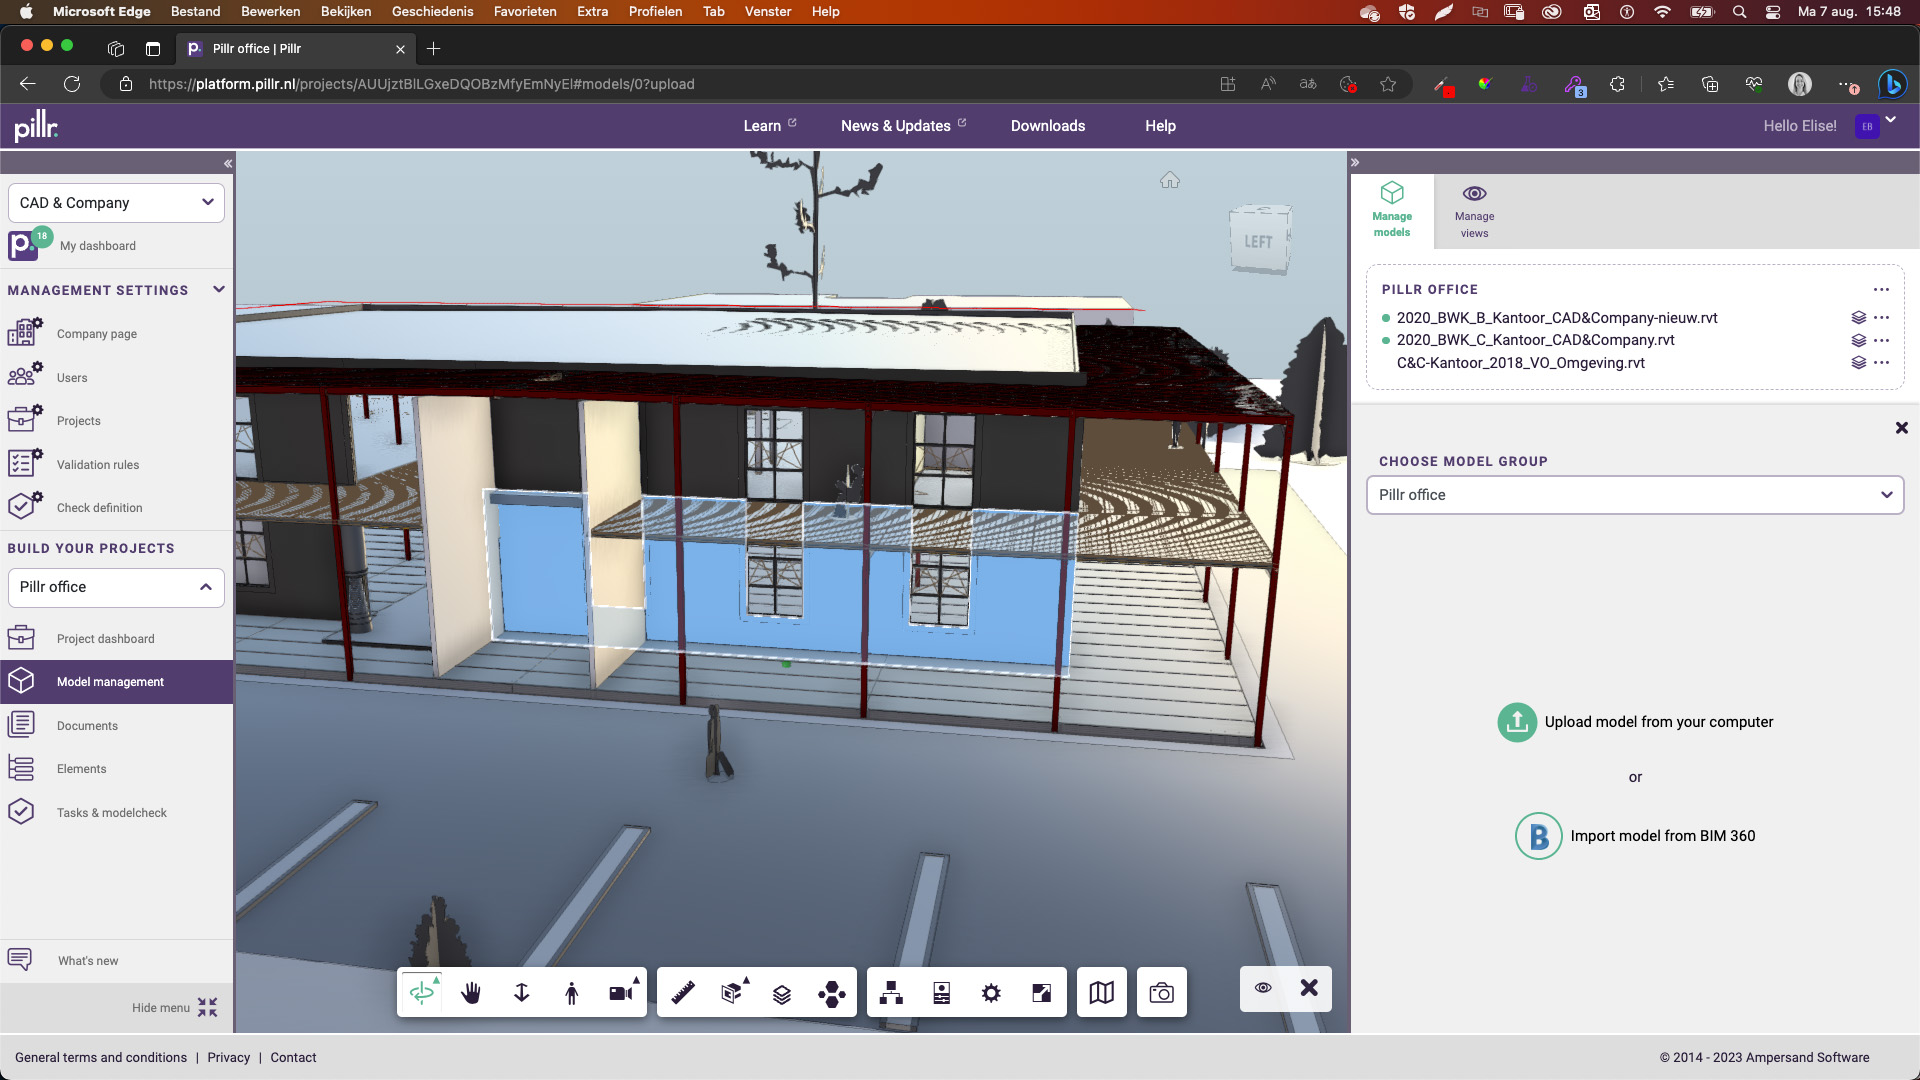Viewport: 1920px width, 1080px height.
Task: Switch to Manage models tab
Action: (x=1392, y=210)
